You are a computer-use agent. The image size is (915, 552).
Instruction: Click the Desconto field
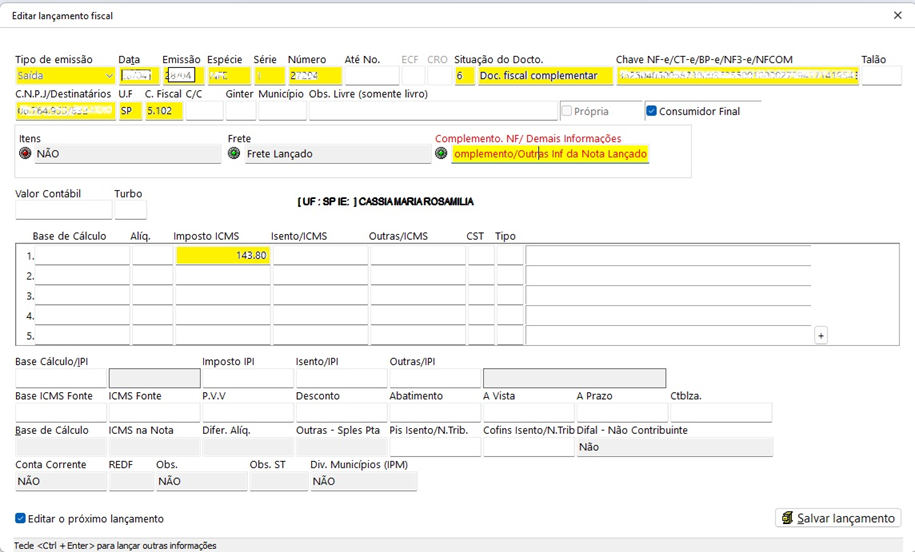[x=341, y=413]
